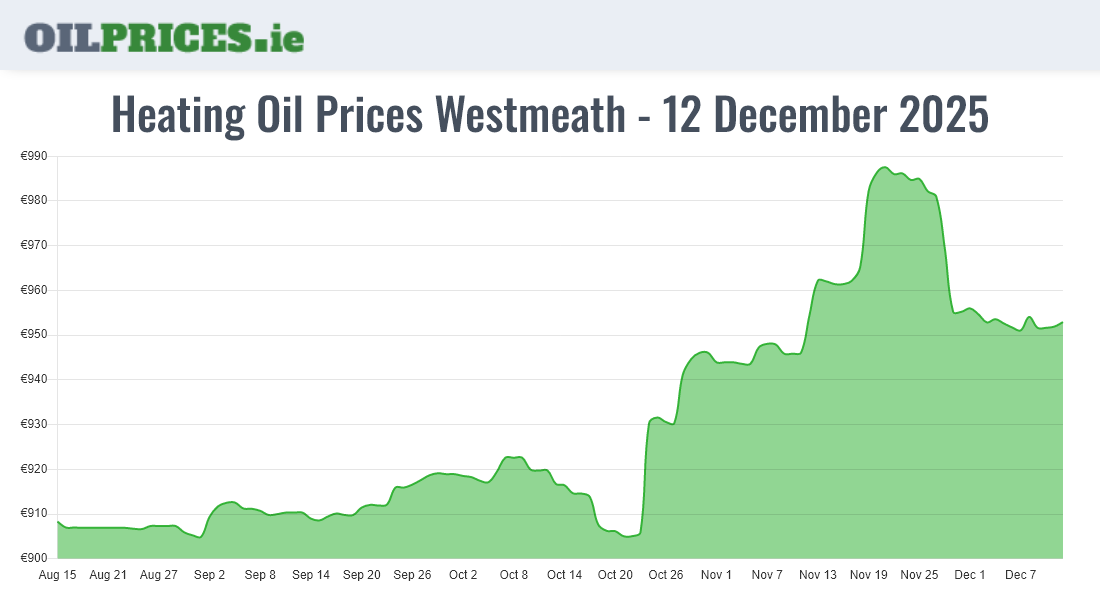Click the €900 y-axis label

tap(34, 558)
